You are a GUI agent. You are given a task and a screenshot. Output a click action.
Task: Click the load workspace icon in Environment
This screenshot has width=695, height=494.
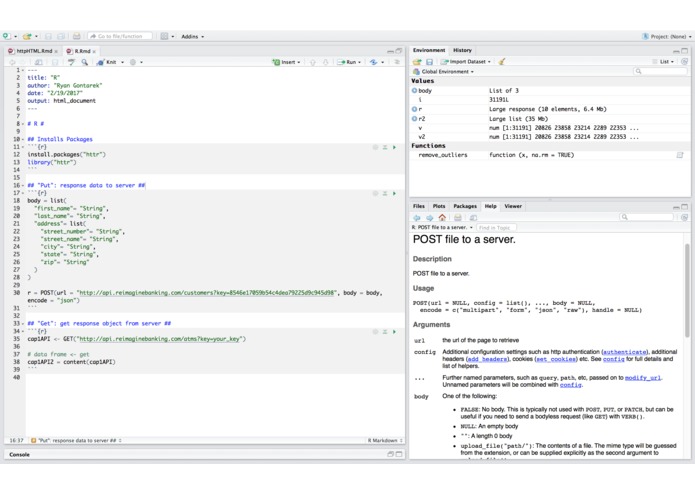coord(417,62)
